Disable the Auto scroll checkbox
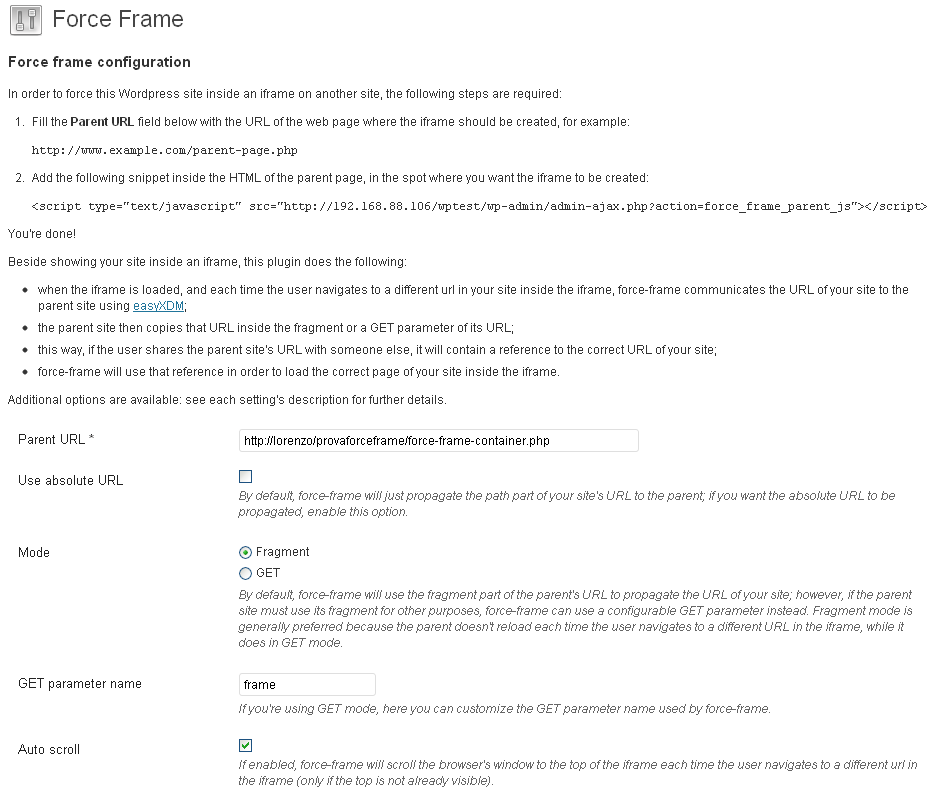Viewport: 933px width, 797px height. click(245, 745)
